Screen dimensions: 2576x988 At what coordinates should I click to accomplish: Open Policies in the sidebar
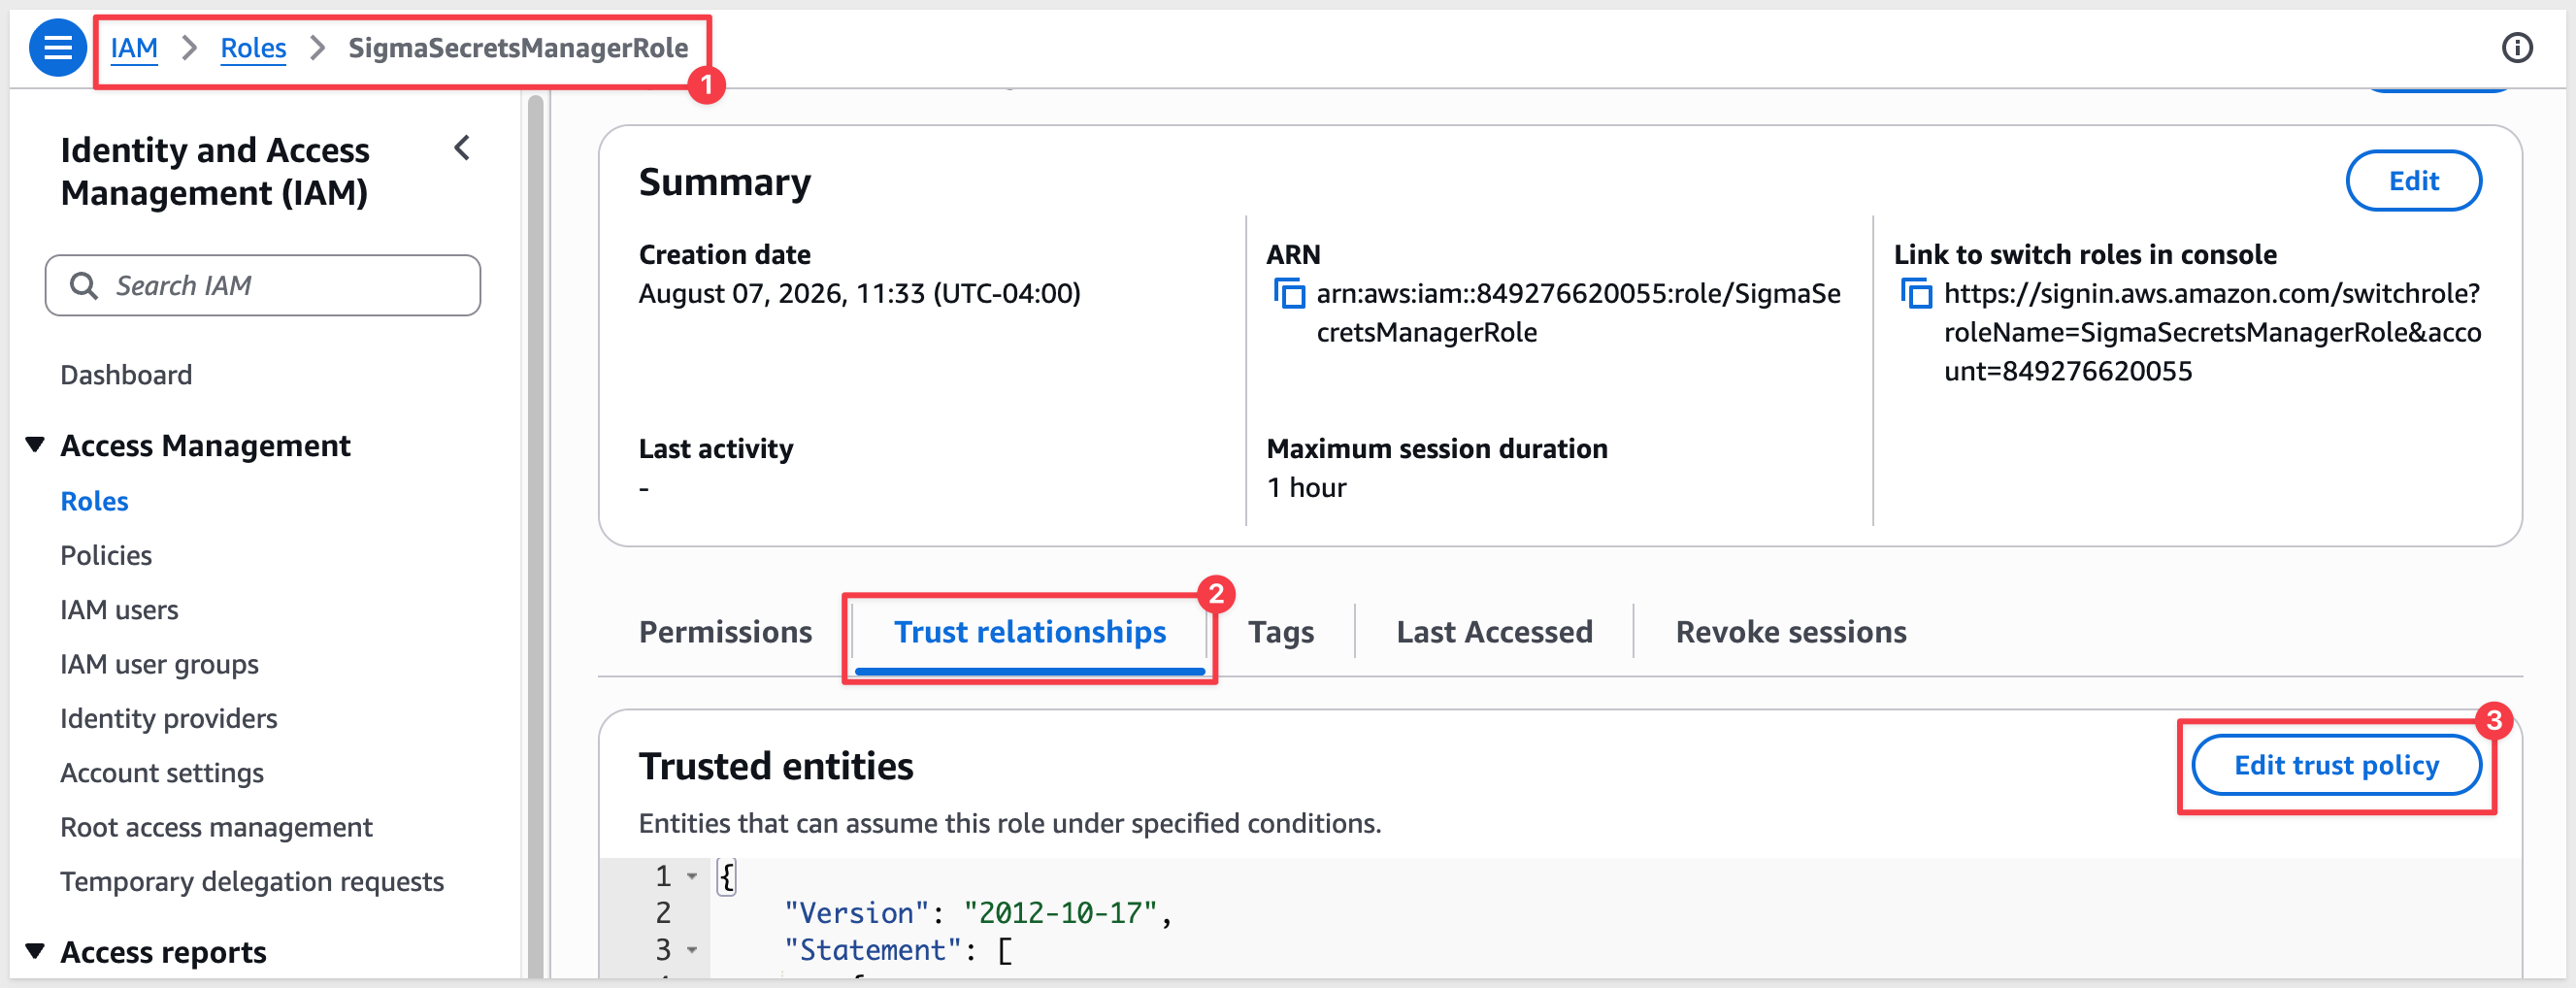click(106, 555)
